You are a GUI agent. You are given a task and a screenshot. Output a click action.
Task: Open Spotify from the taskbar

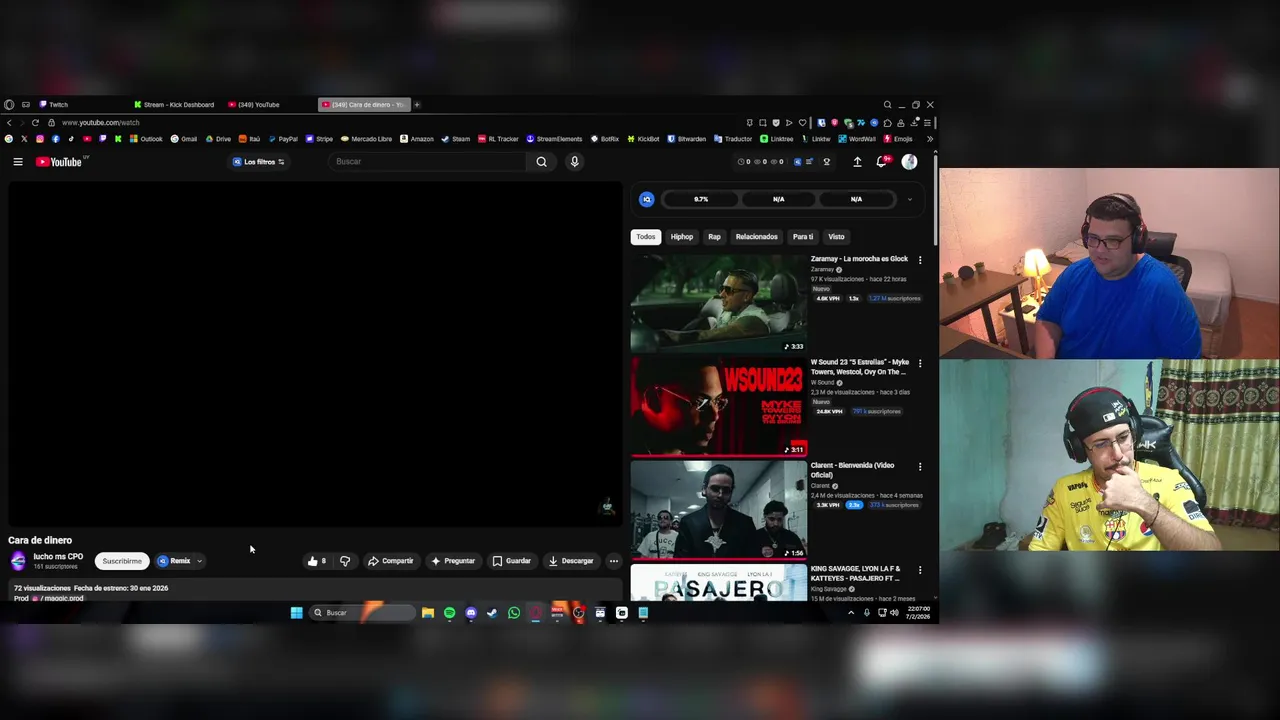(x=449, y=613)
